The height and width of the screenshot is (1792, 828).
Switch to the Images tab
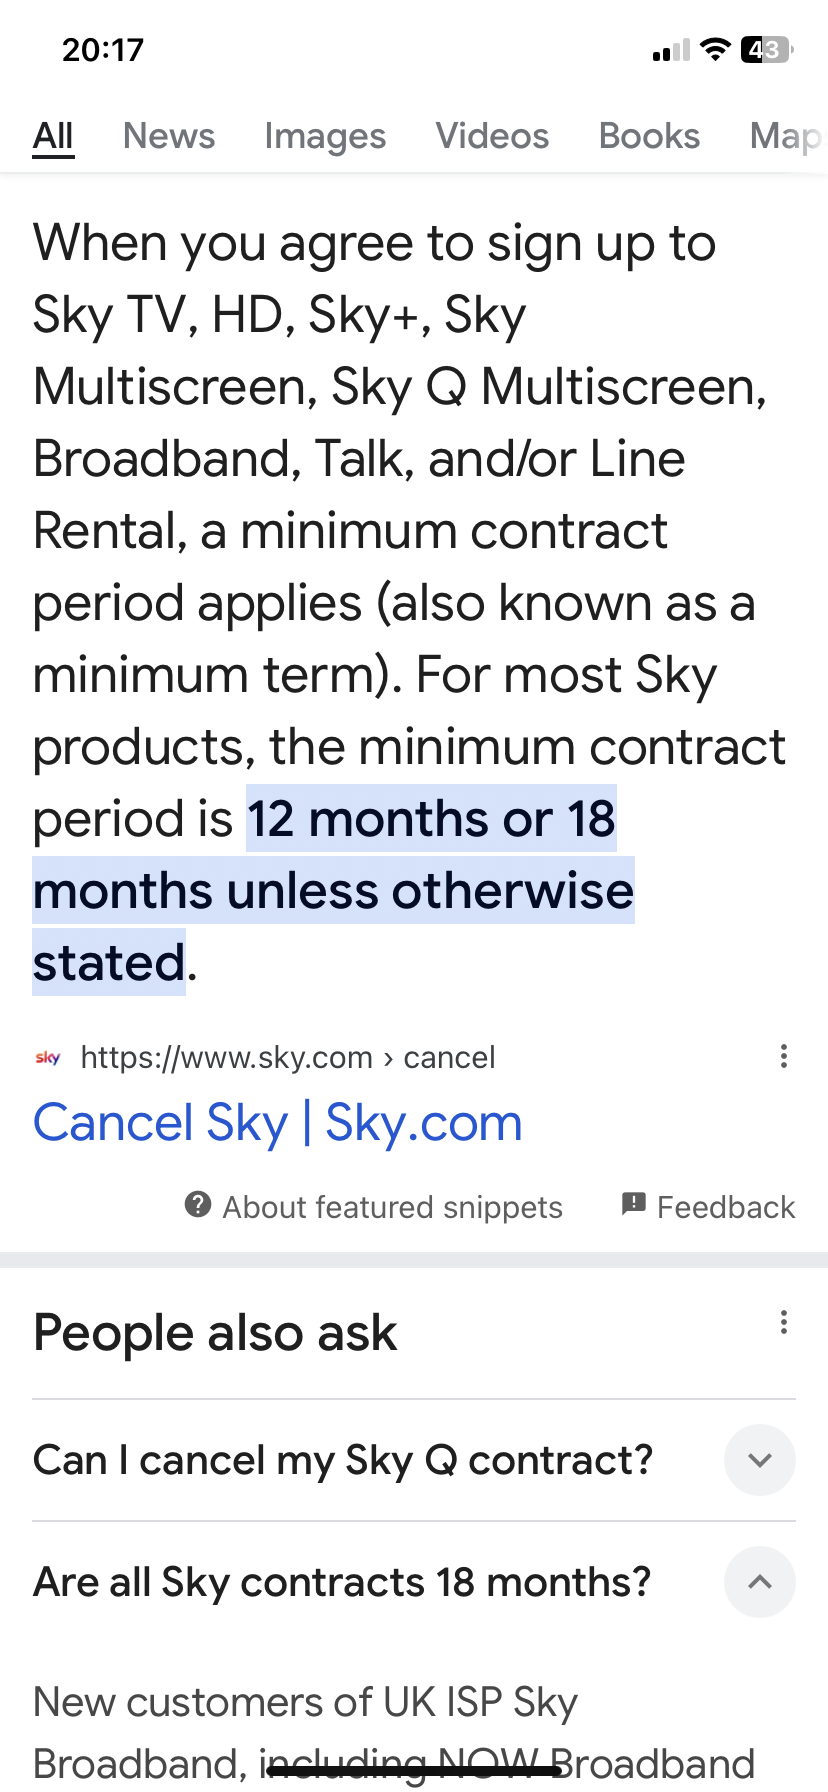pos(325,136)
